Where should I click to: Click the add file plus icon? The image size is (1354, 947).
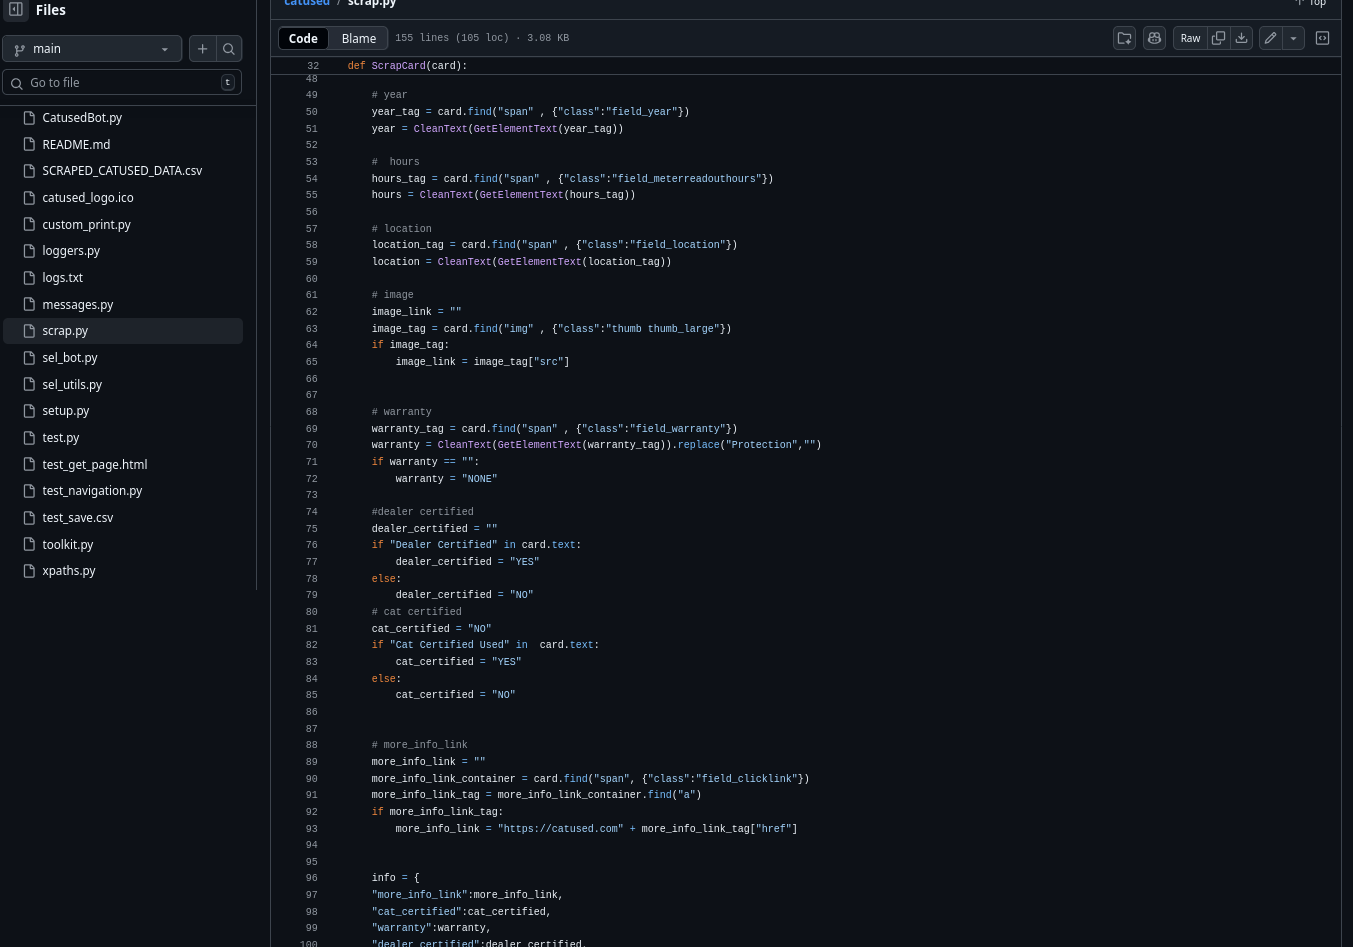point(203,49)
